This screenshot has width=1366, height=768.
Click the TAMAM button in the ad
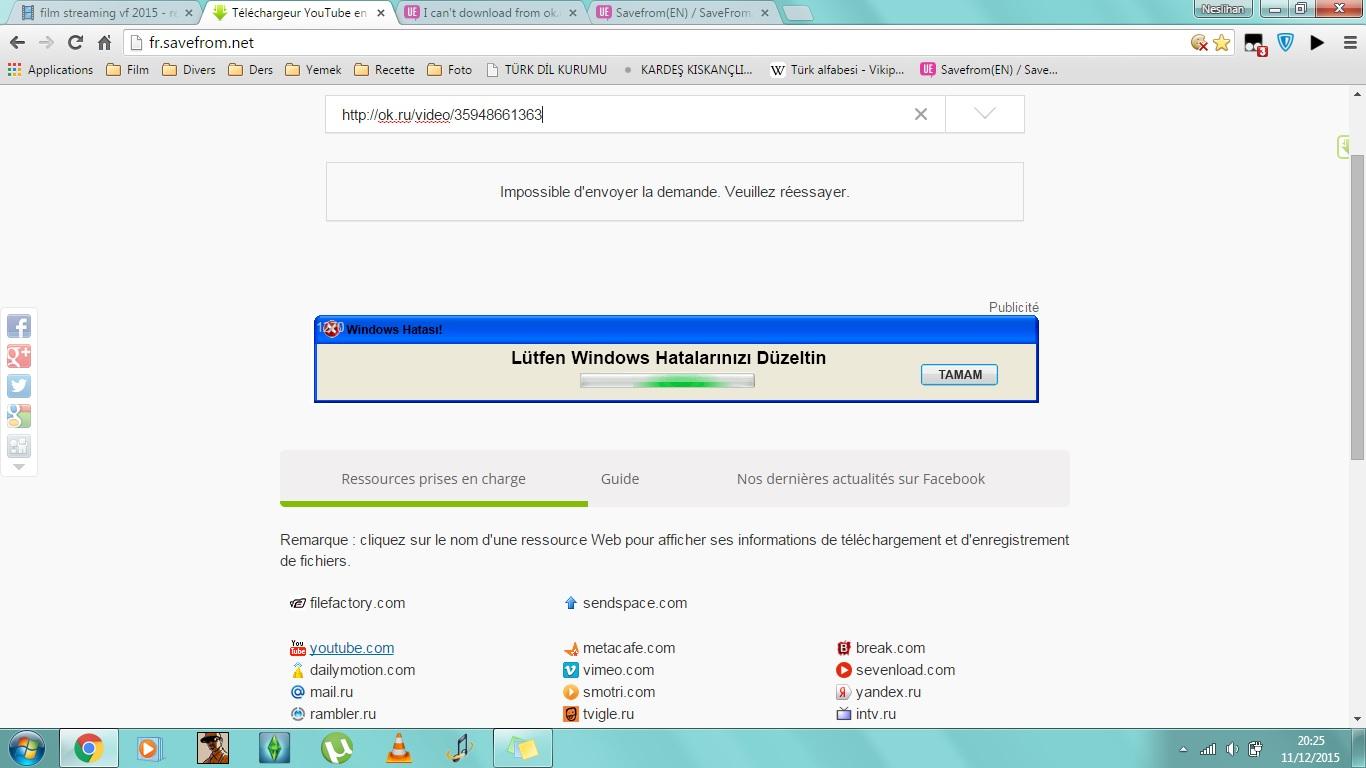coord(959,374)
